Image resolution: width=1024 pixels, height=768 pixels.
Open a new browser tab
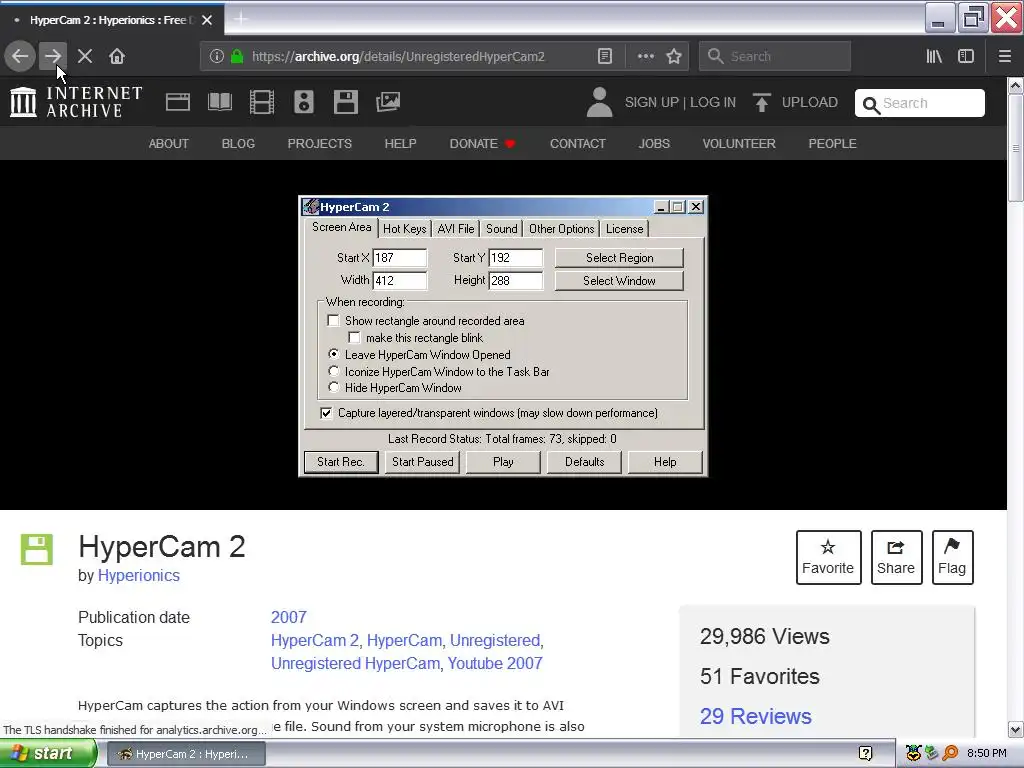pos(241,19)
